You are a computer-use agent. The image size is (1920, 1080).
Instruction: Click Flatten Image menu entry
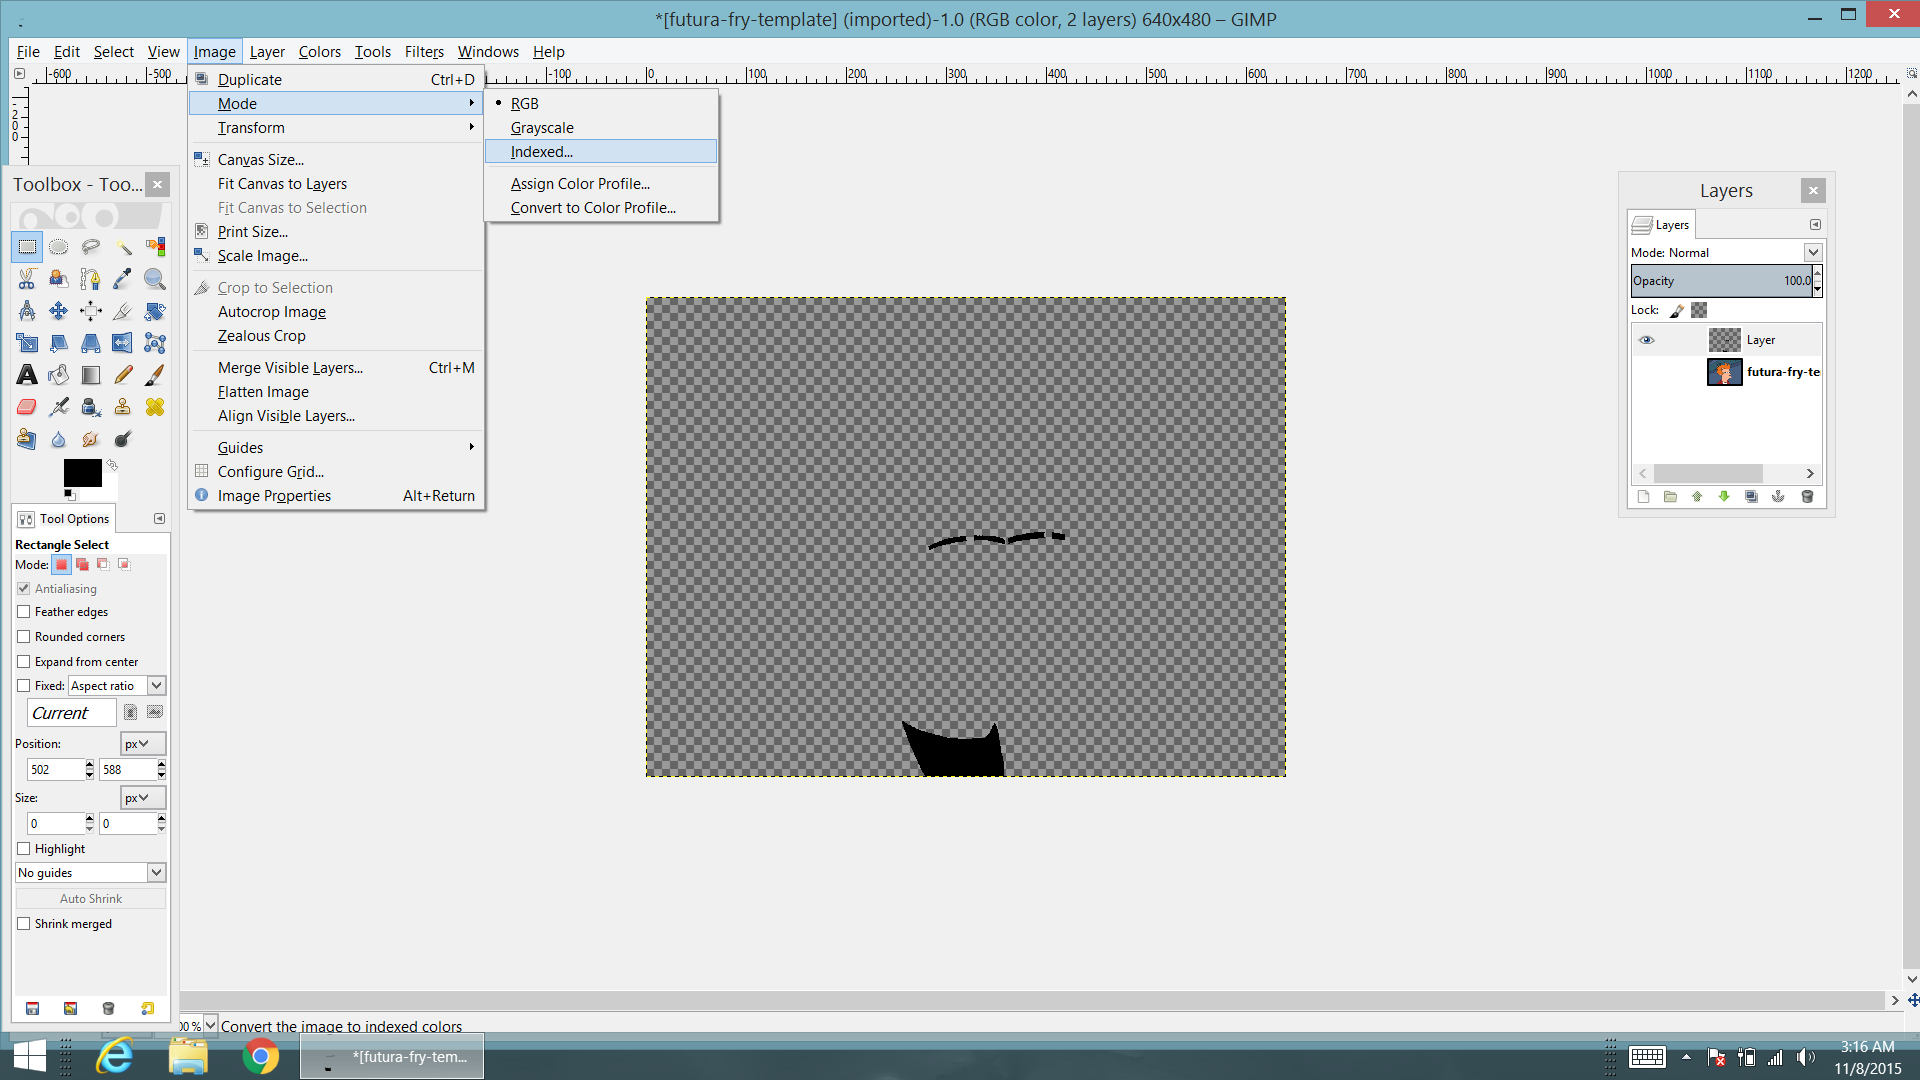pyautogui.click(x=336, y=392)
